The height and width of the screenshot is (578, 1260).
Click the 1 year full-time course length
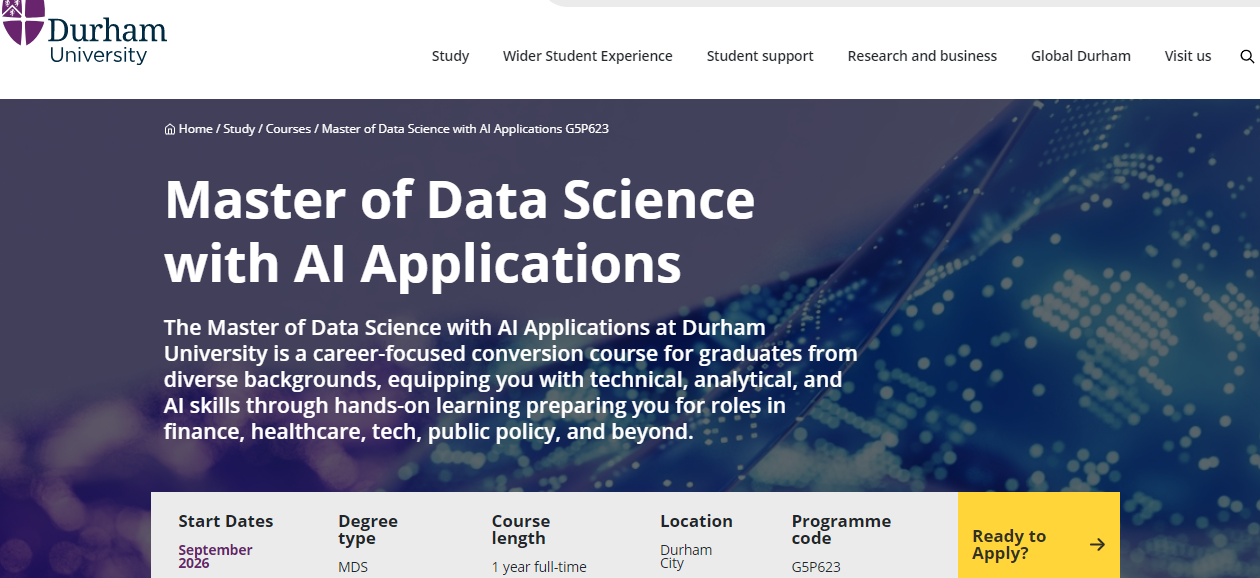pos(539,567)
